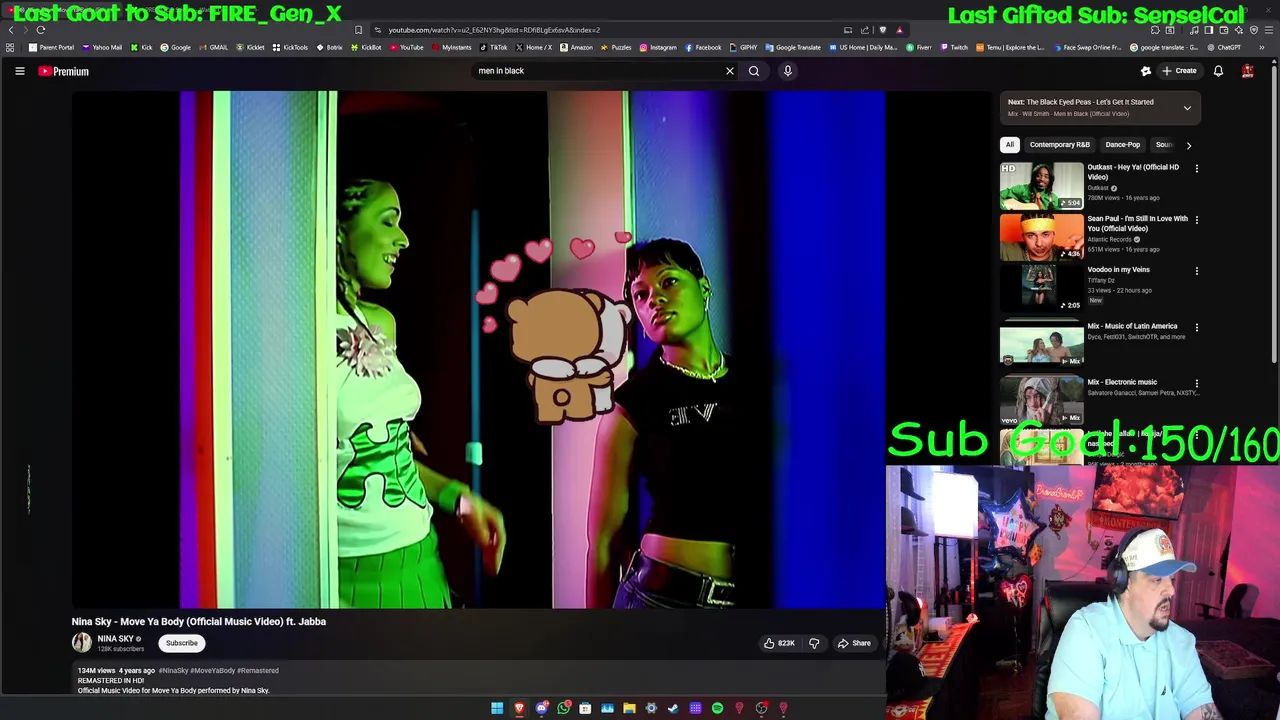The height and width of the screenshot is (720, 1280).
Task: Expand the Next up playlist panel
Action: [1187, 108]
